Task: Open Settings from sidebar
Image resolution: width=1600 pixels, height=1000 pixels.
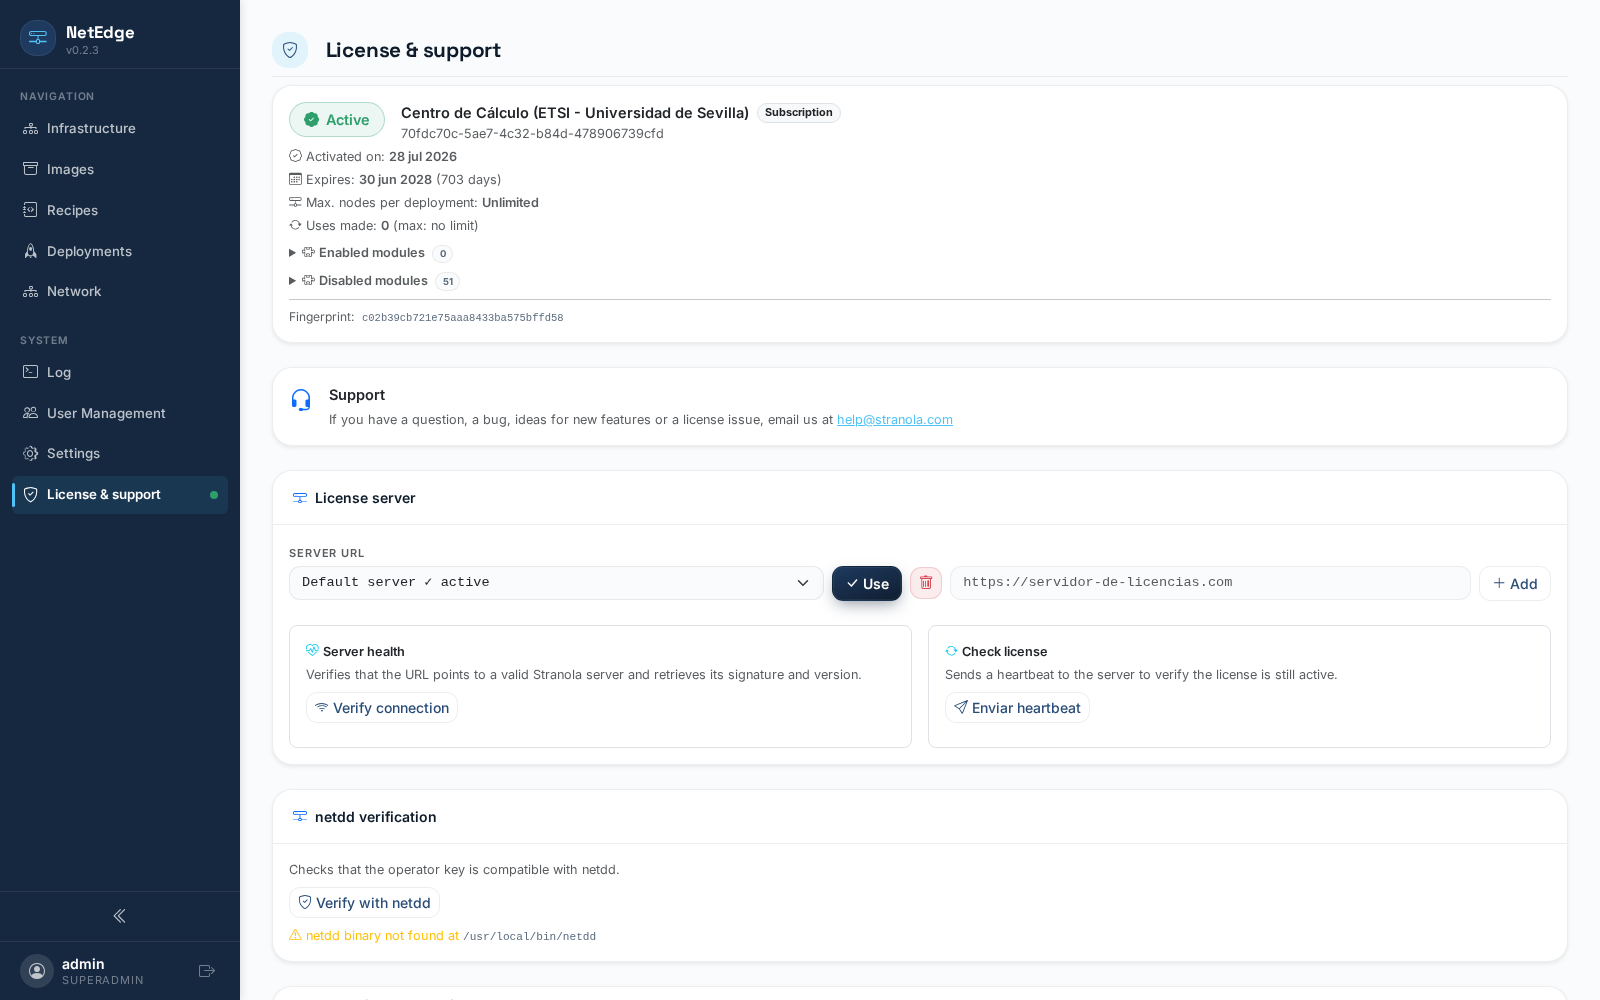Action: [120, 453]
